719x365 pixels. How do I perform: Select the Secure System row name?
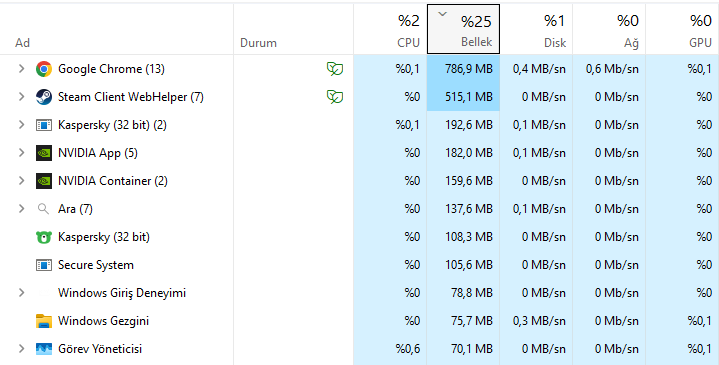tap(96, 265)
